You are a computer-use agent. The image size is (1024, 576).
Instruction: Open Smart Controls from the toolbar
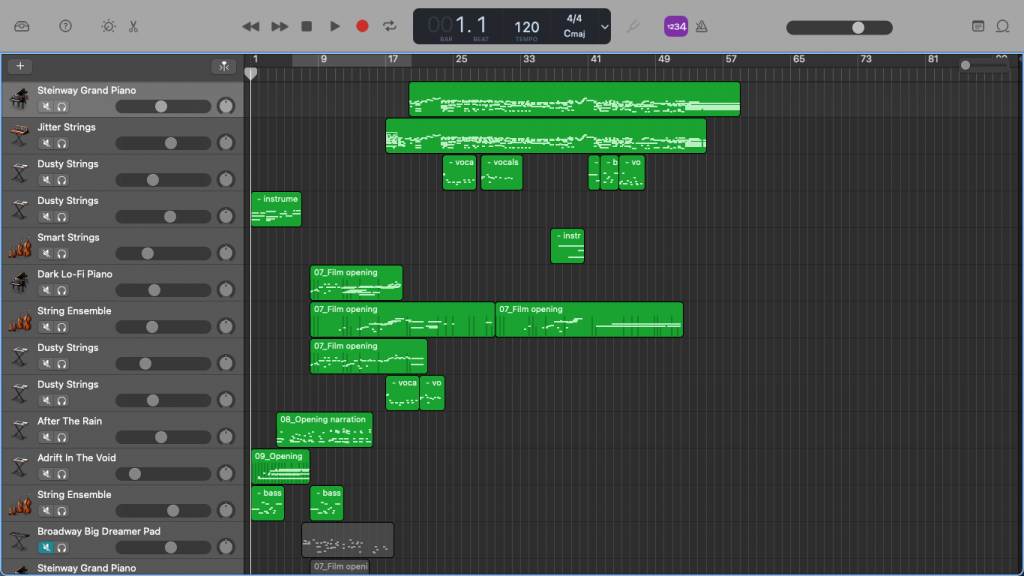click(108, 26)
